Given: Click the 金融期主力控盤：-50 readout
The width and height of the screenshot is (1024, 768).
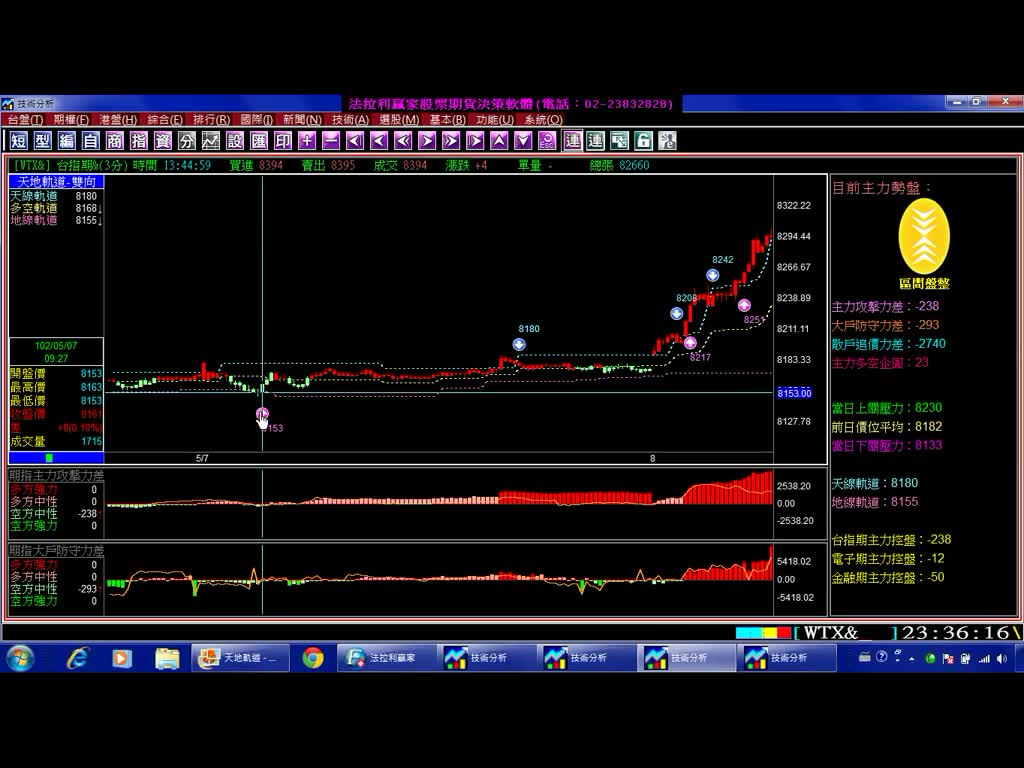Looking at the screenshot, I should point(888,578).
